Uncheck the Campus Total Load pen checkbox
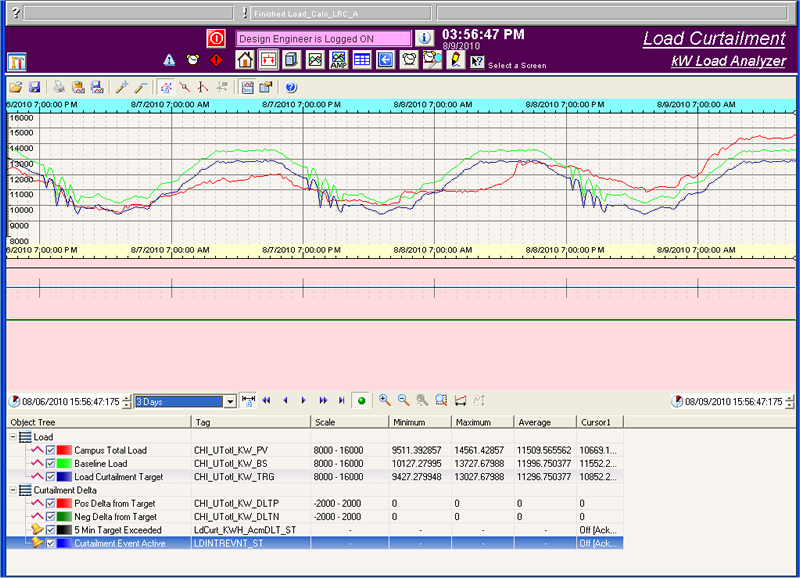Image resolution: width=800 pixels, height=578 pixels. tap(50, 451)
